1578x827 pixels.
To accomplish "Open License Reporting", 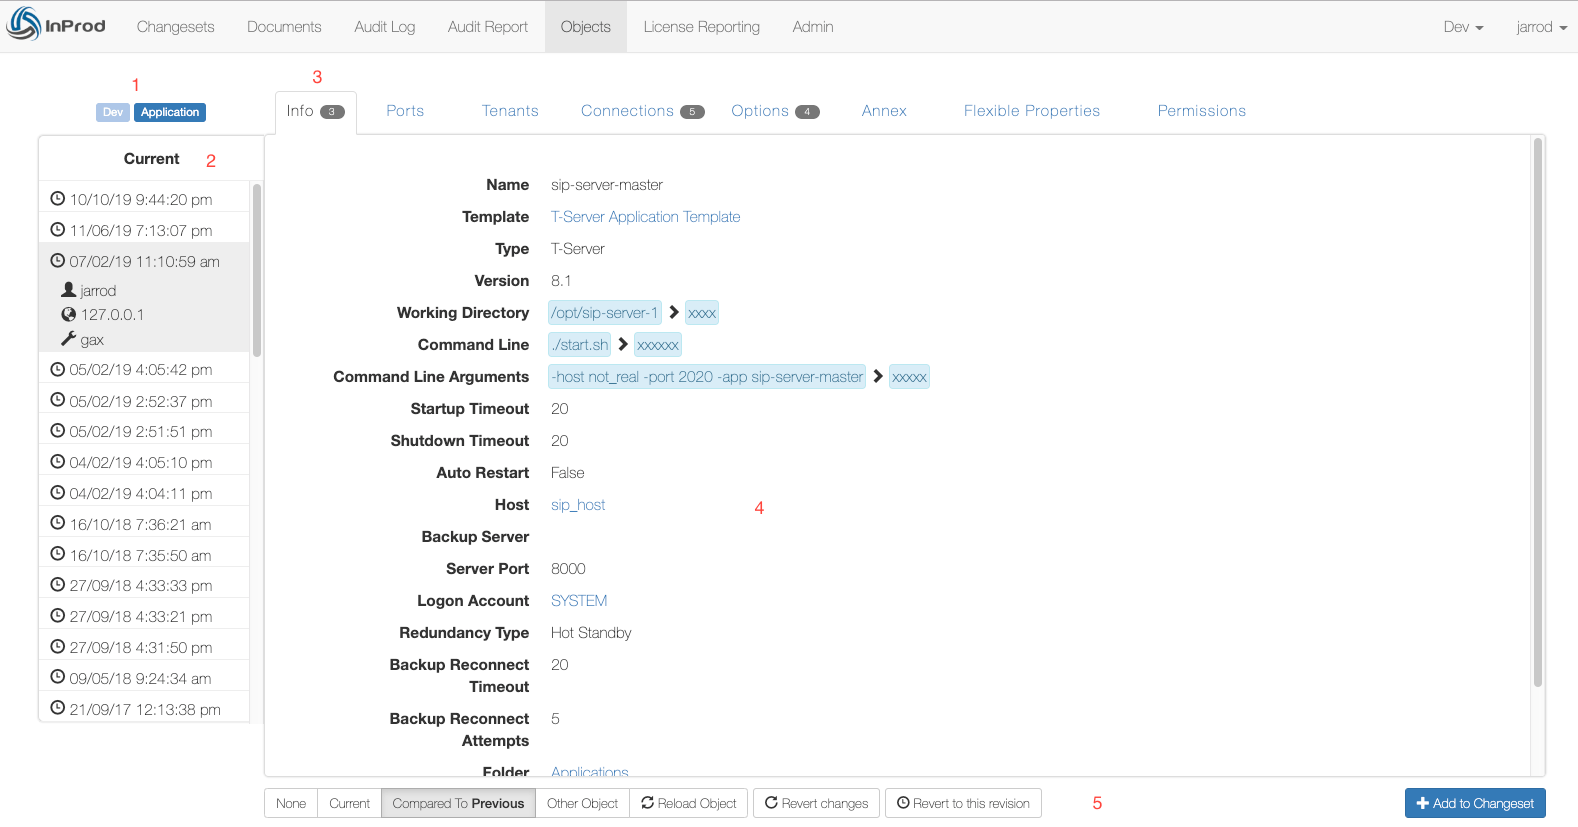I will (x=701, y=27).
